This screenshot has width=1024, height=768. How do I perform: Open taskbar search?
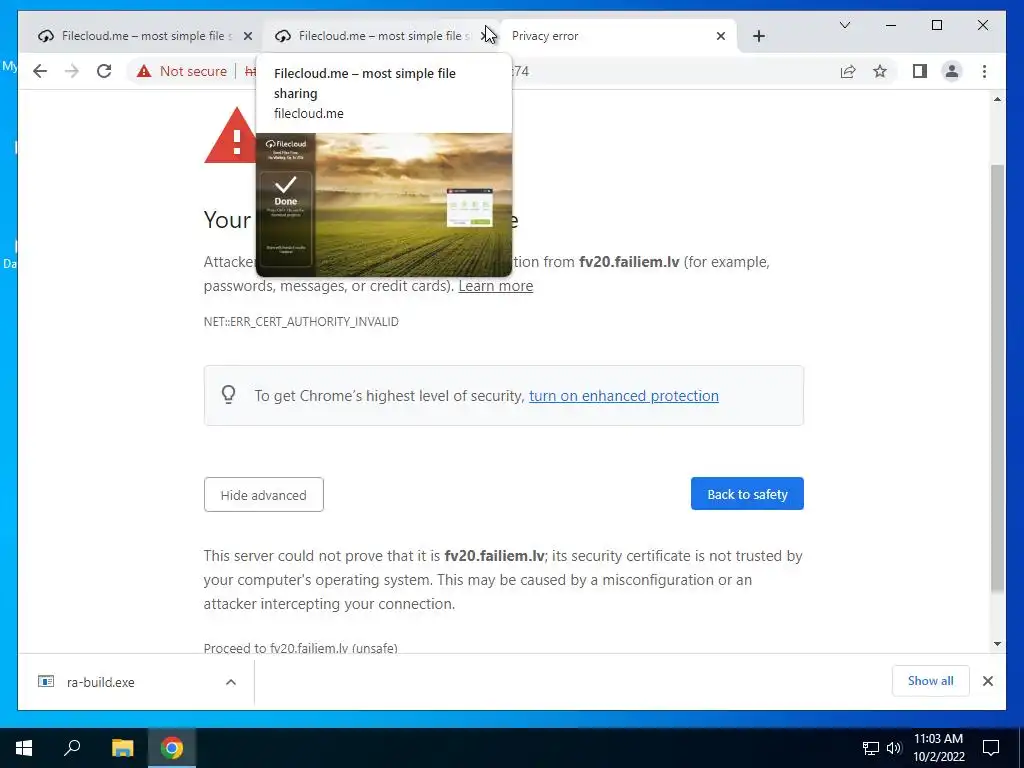coord(72,748)
